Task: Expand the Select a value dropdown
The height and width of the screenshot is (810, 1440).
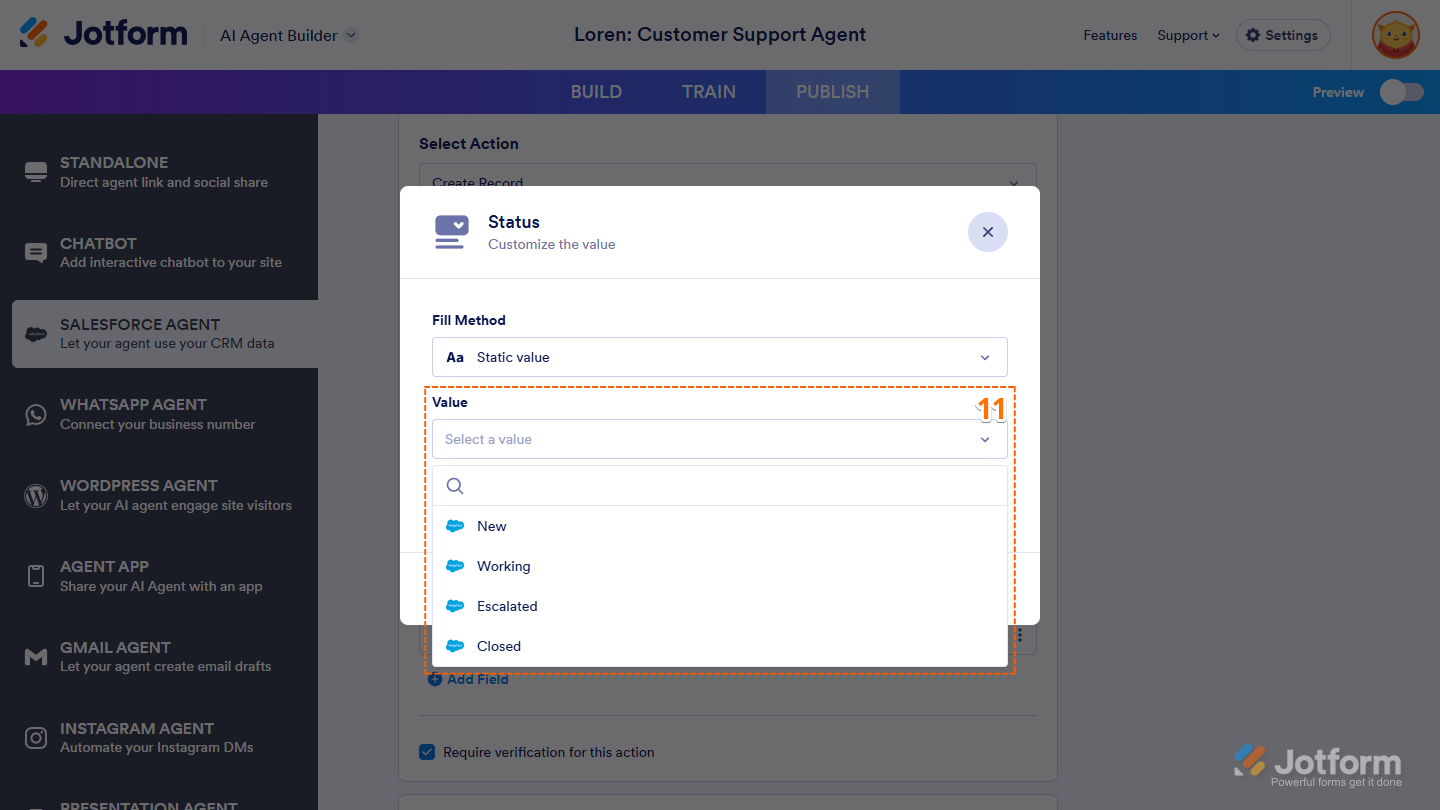Action: (x=719, y=439)
